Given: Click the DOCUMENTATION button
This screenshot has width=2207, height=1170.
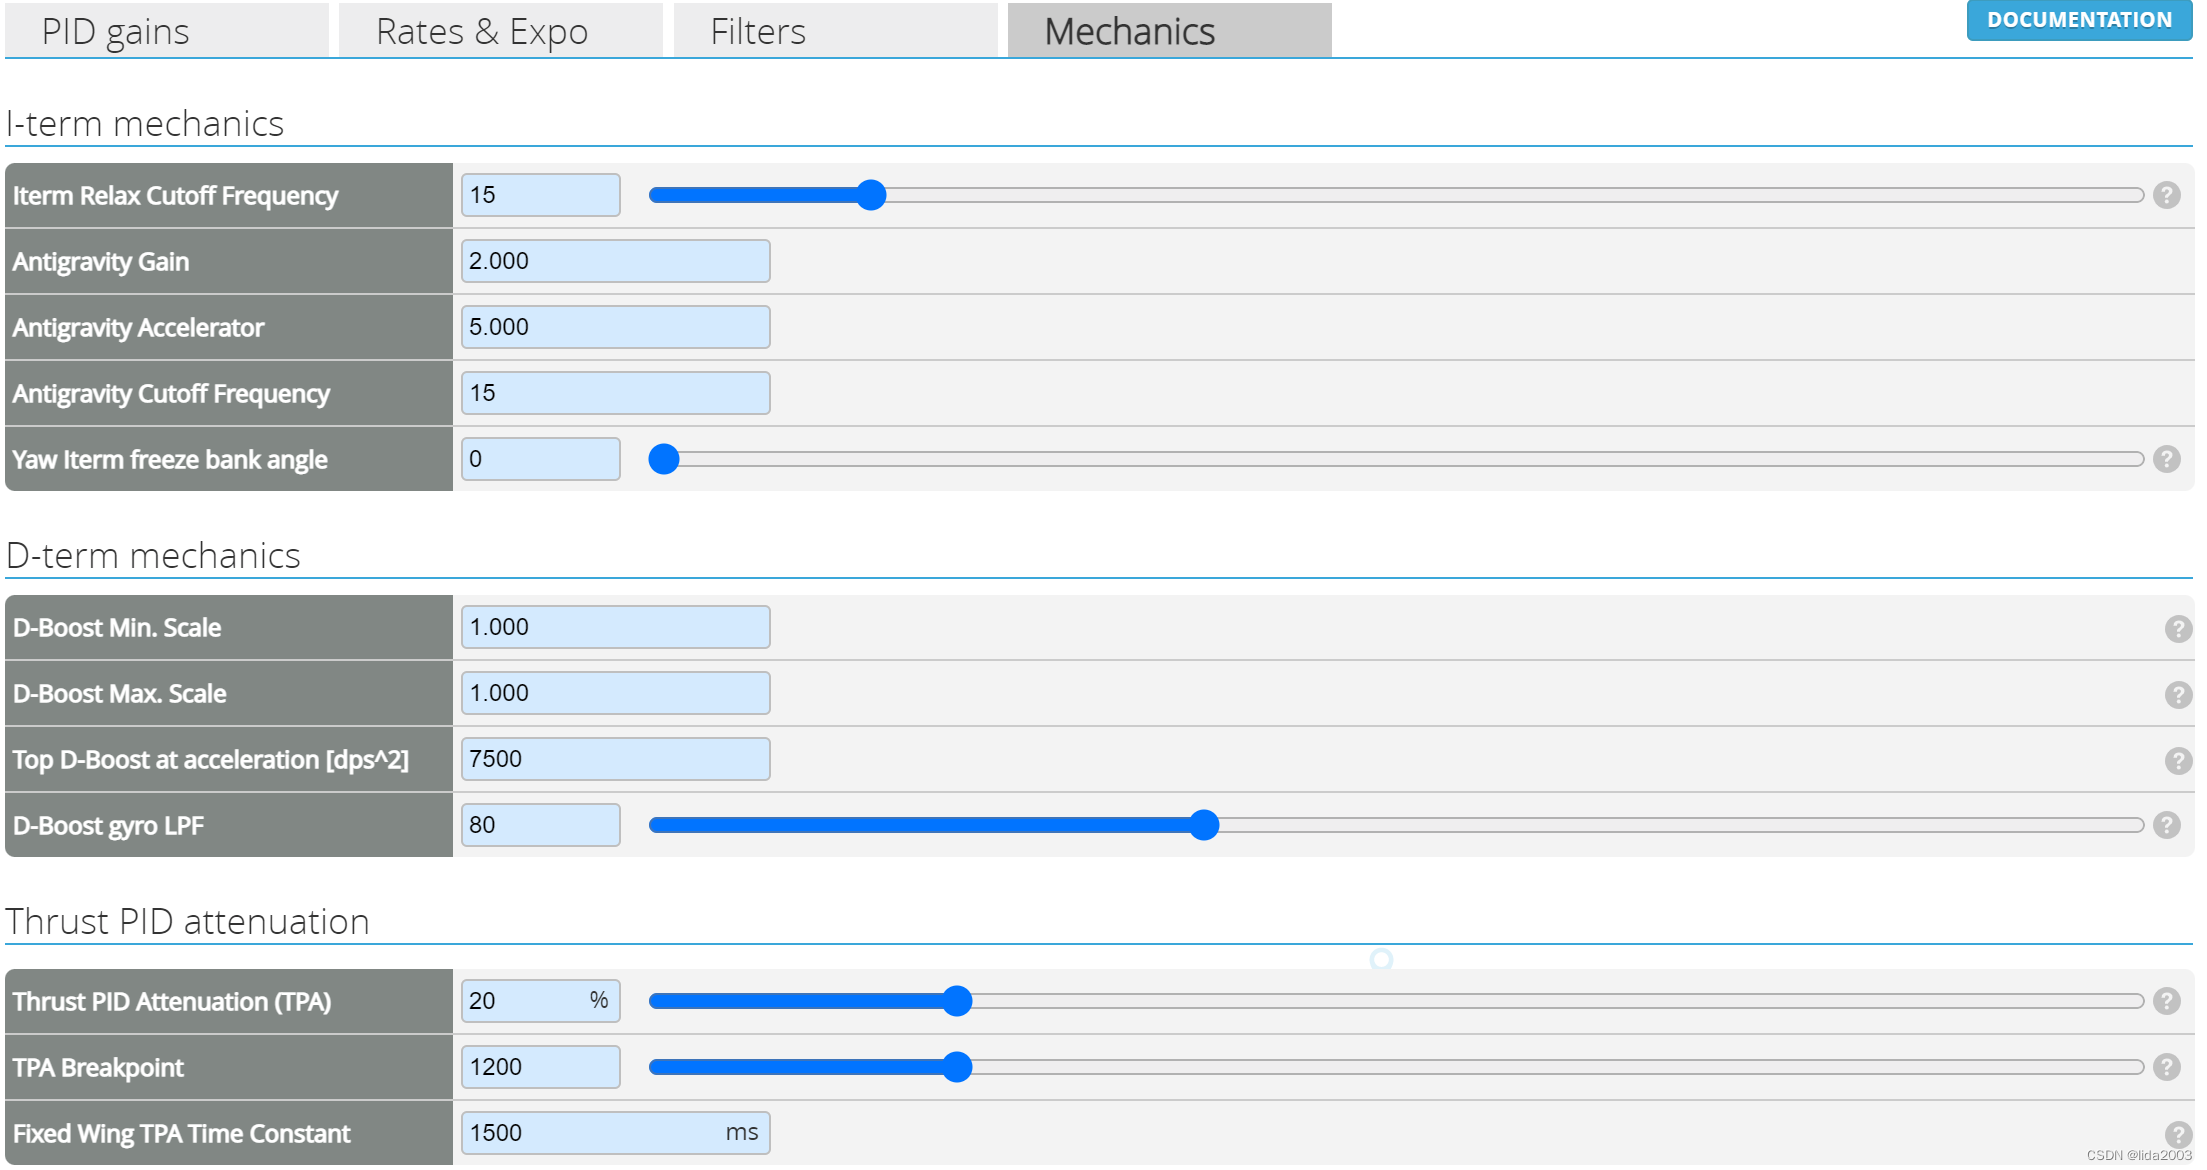Looking at the screenshot, I should 2078,20.
